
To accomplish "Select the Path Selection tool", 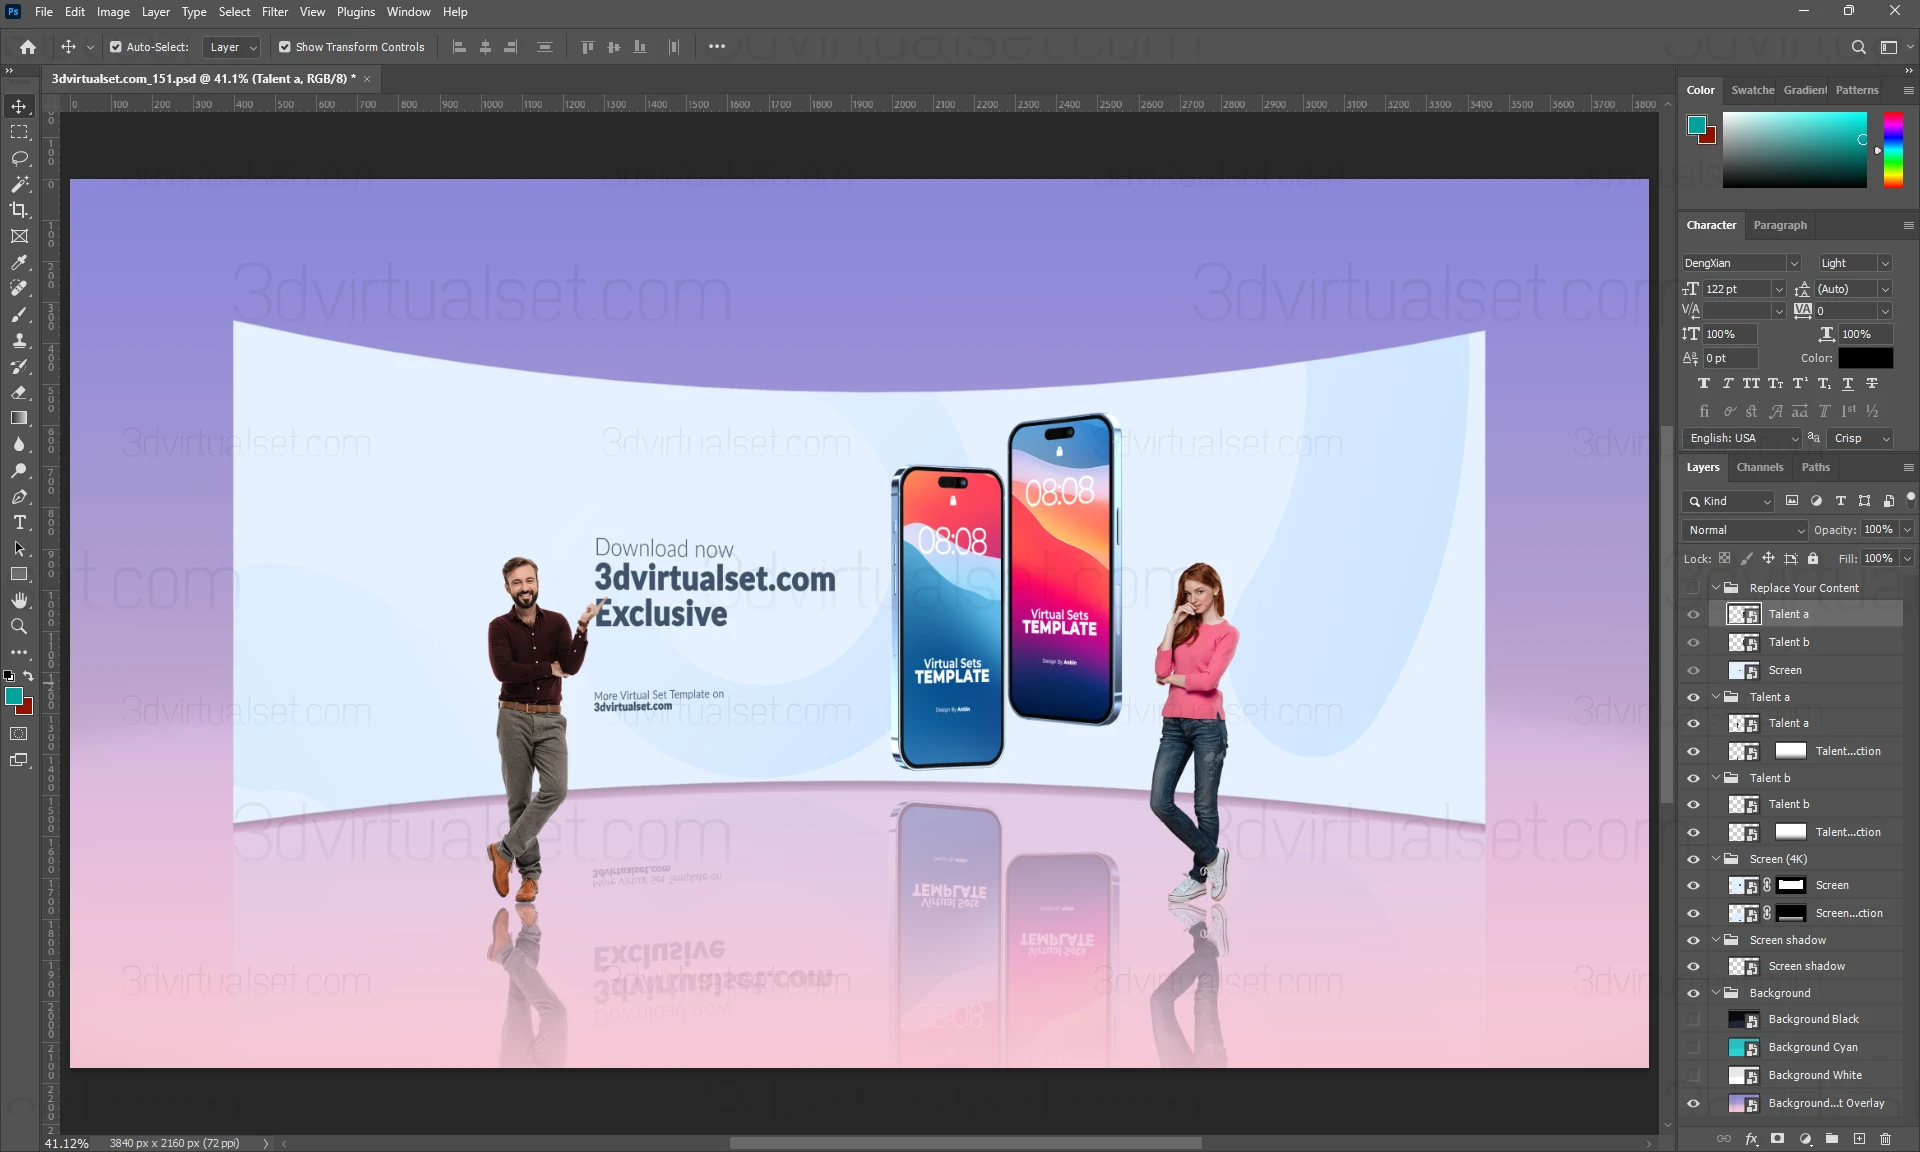I will [x=19, y=548].
